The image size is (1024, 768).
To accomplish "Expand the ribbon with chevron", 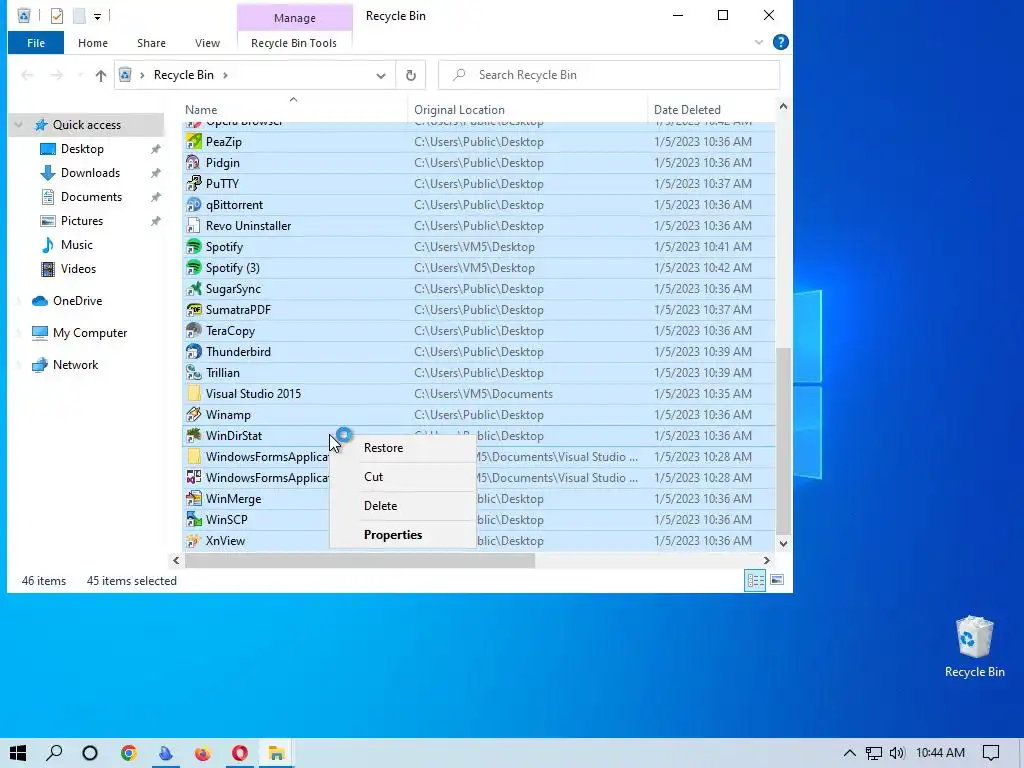I will 759,42.
